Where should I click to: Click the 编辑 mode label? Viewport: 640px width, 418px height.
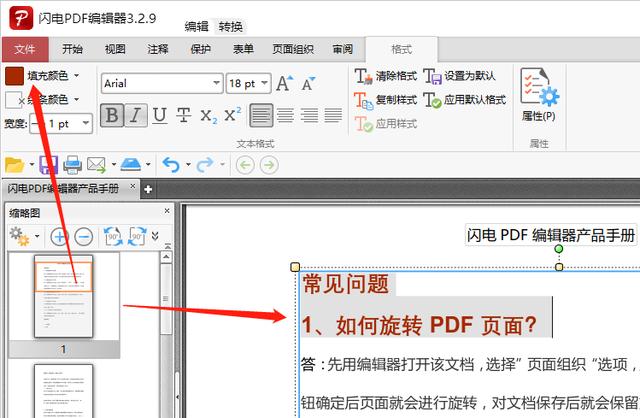coord(196,27)
